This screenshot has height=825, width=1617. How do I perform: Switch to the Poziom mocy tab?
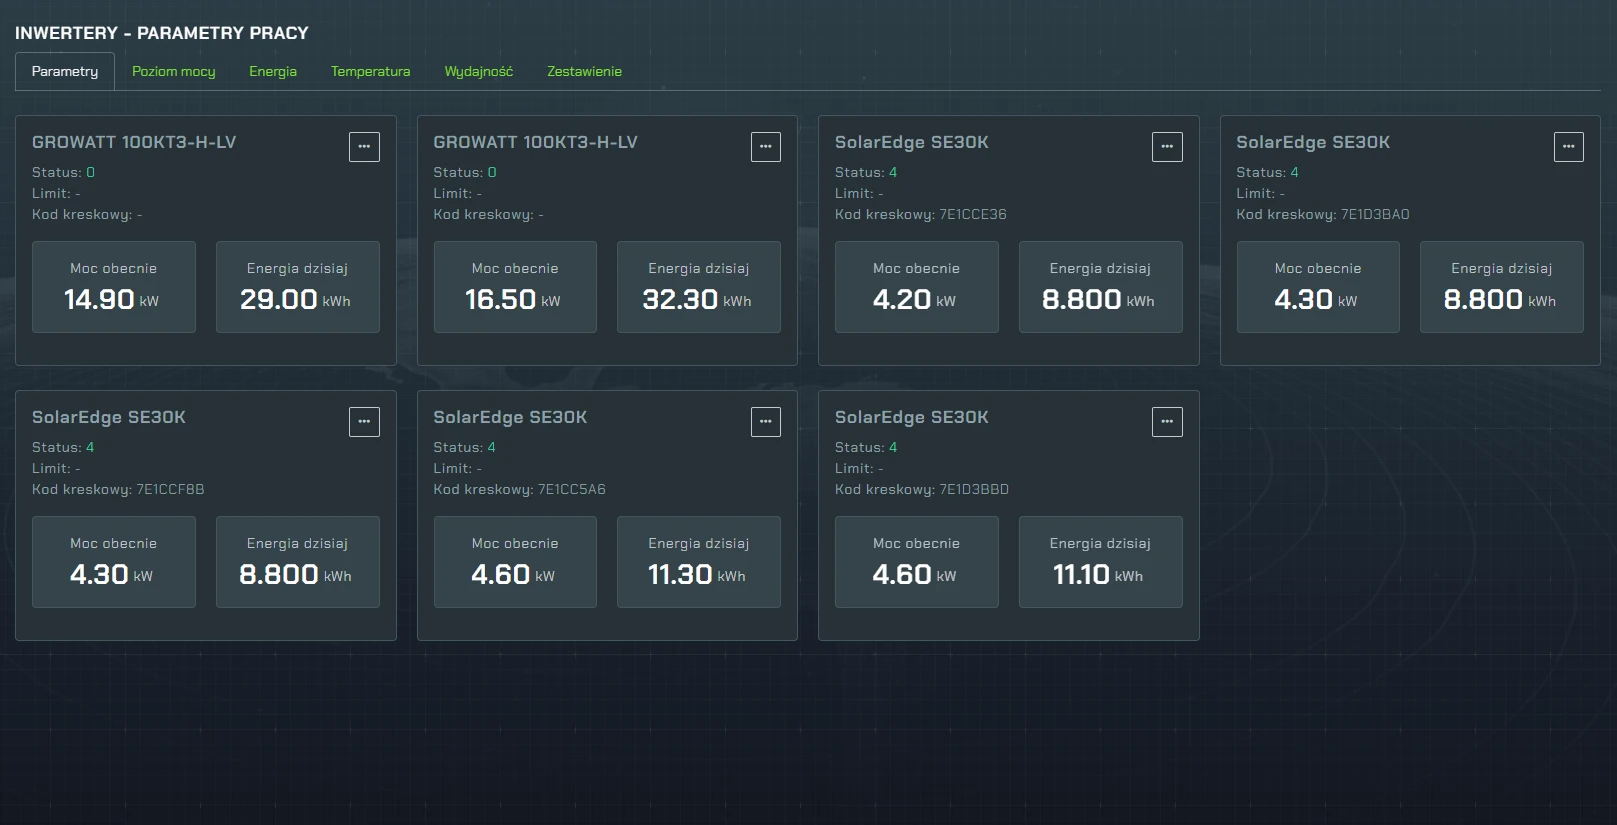tap(174, 71)
